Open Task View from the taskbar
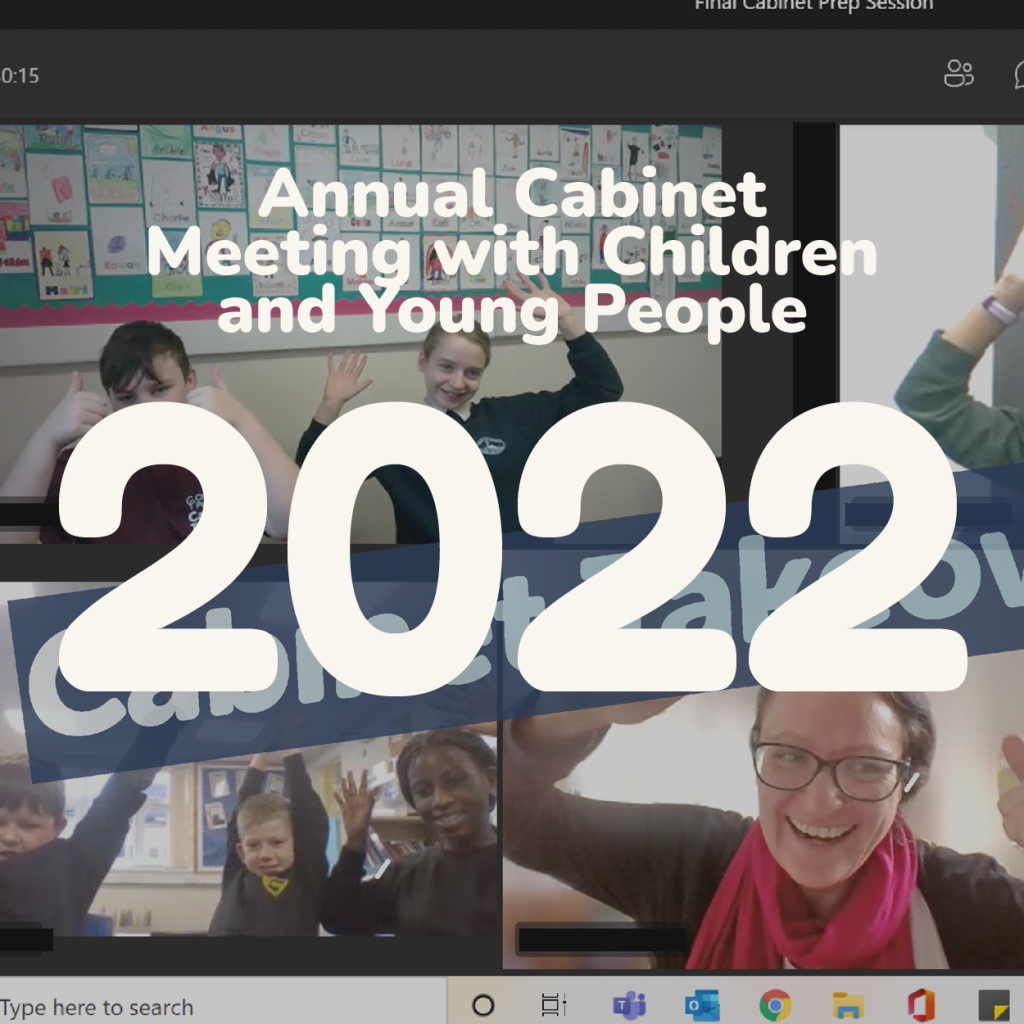The image size is (1024, 1024). tap(553, 1005)
